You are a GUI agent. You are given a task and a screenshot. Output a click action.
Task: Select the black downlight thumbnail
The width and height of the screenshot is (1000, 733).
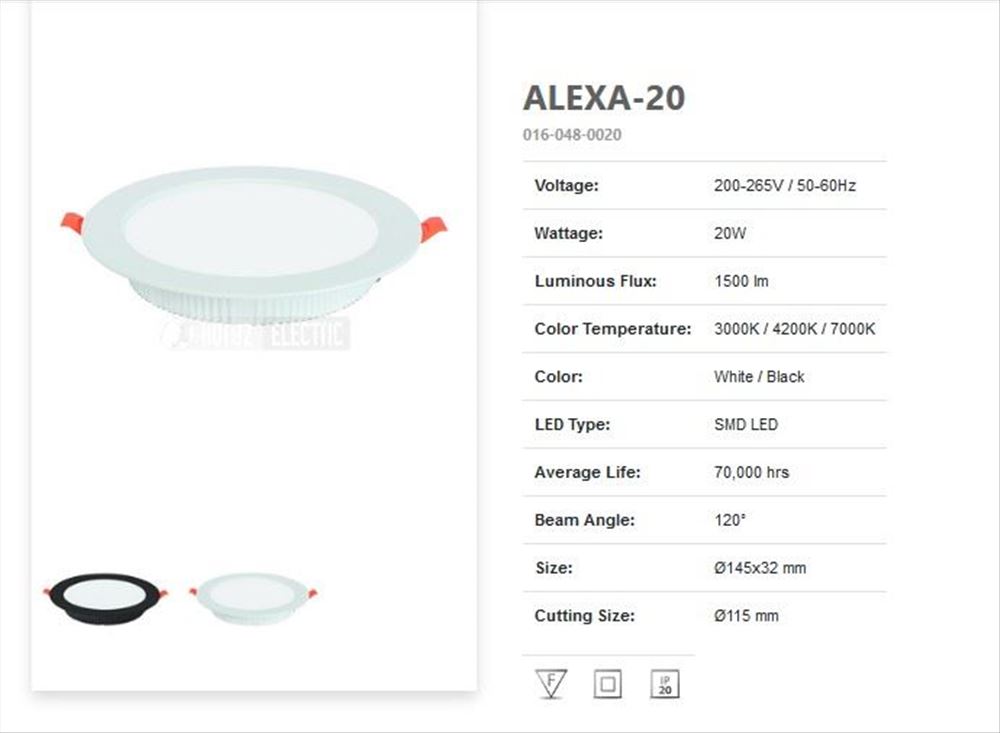coord(104,598)
